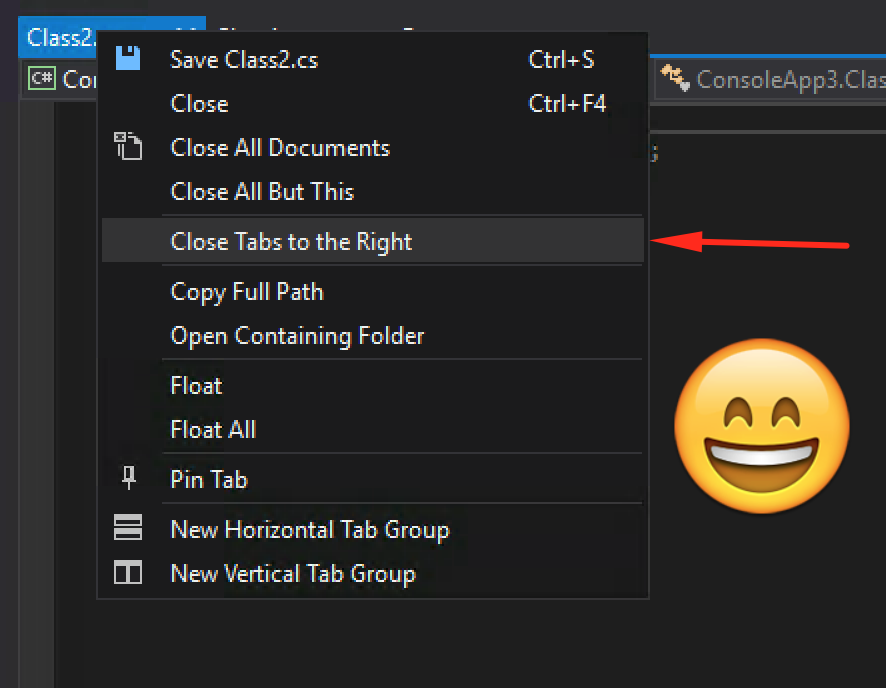
Task: Choose Close Tabs to the Right
Action: tap(290, 241)
